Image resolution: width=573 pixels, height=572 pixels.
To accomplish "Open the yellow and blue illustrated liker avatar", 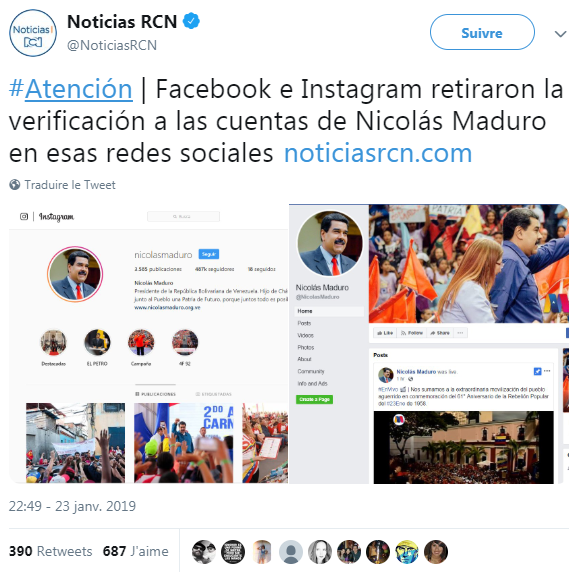I will pyautogui.click(x=407, y=552).
